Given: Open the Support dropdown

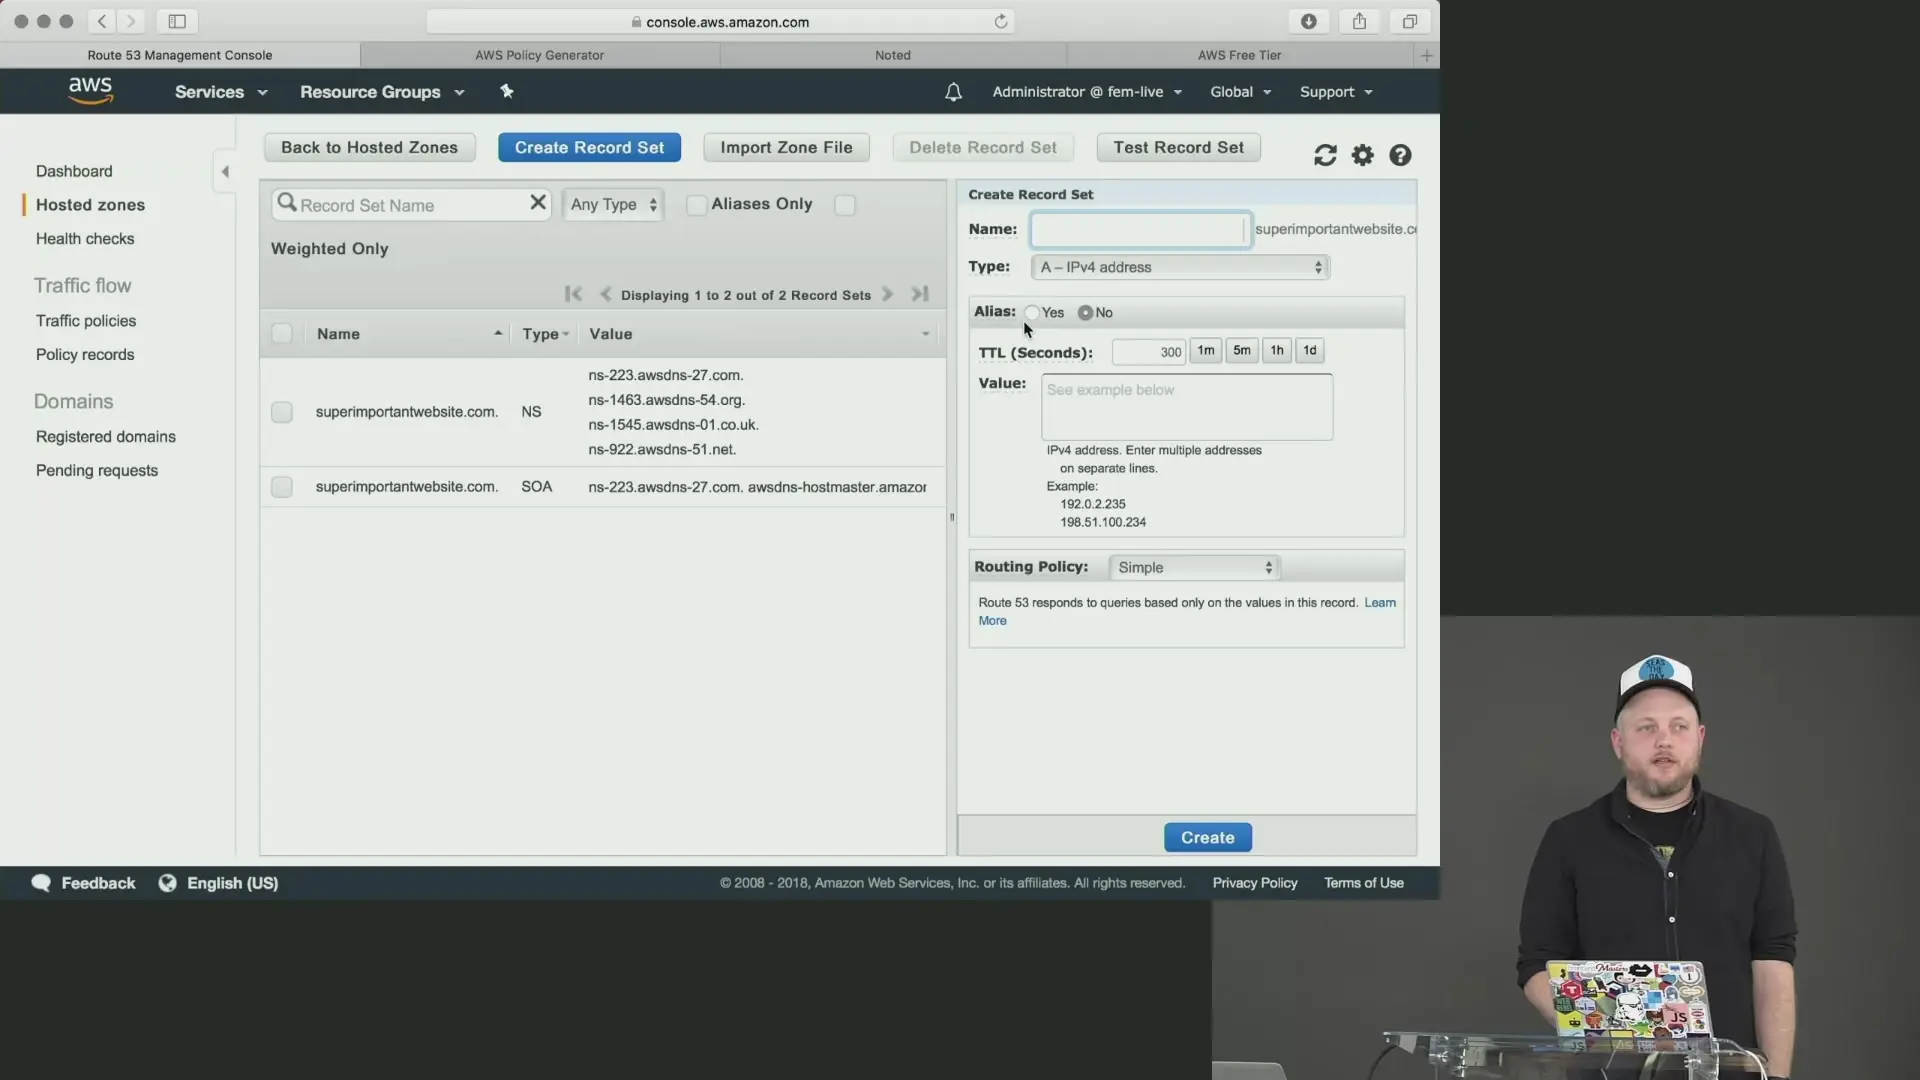Looking at the screenshot, I should tap(1336, 92).
